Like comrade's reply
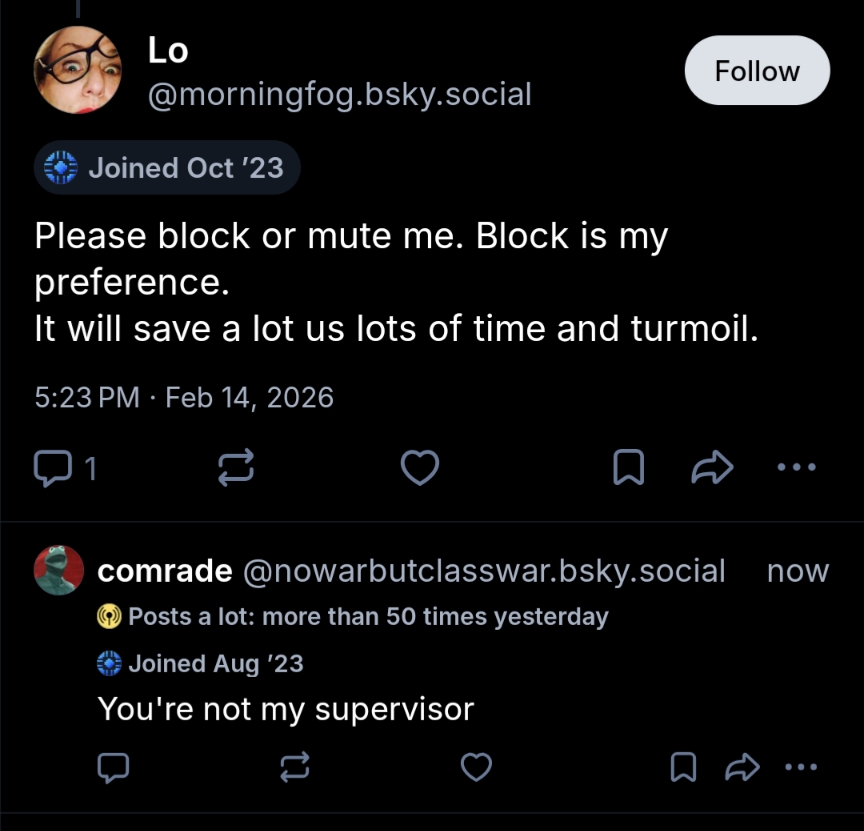Image resolution: width=864 pixels, height=831 pixels. click(476, 767)
